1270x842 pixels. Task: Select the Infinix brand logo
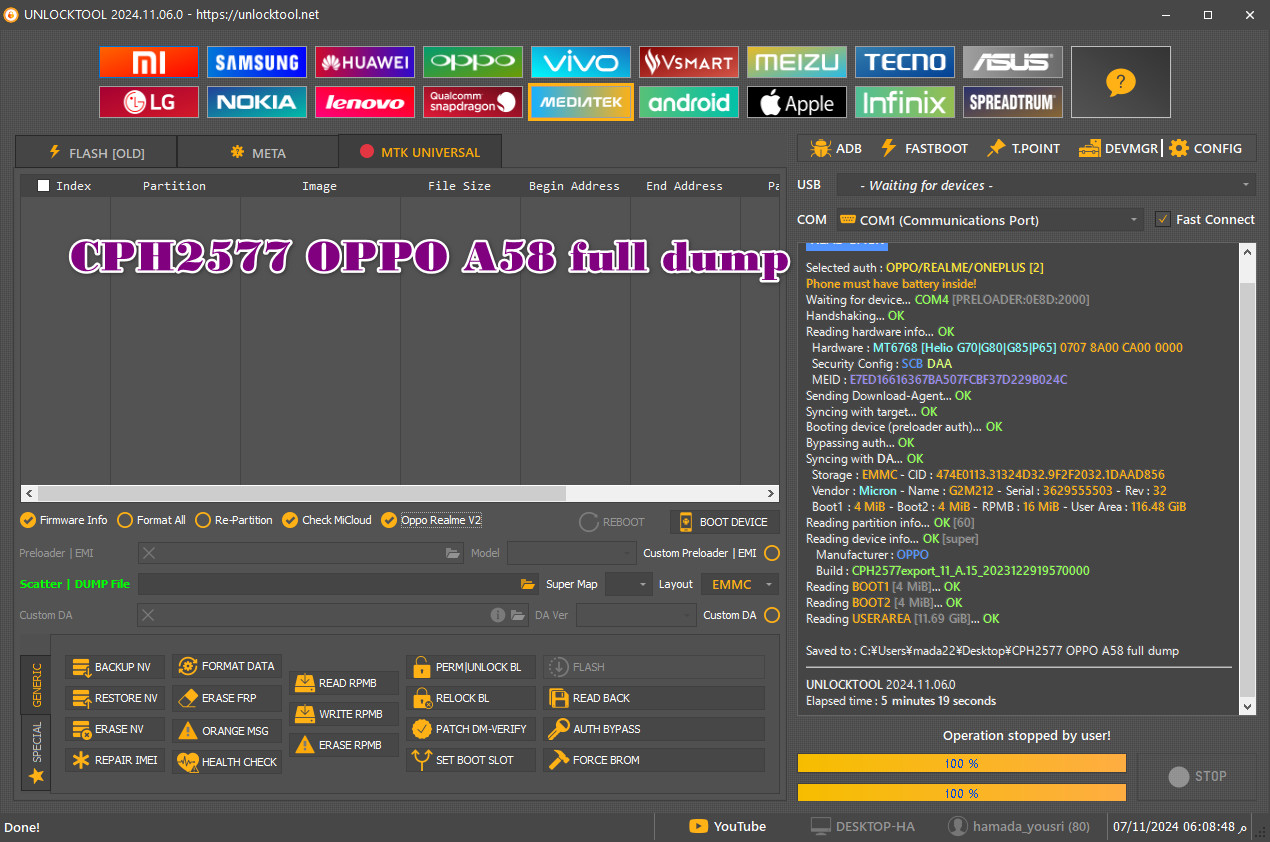905,102
